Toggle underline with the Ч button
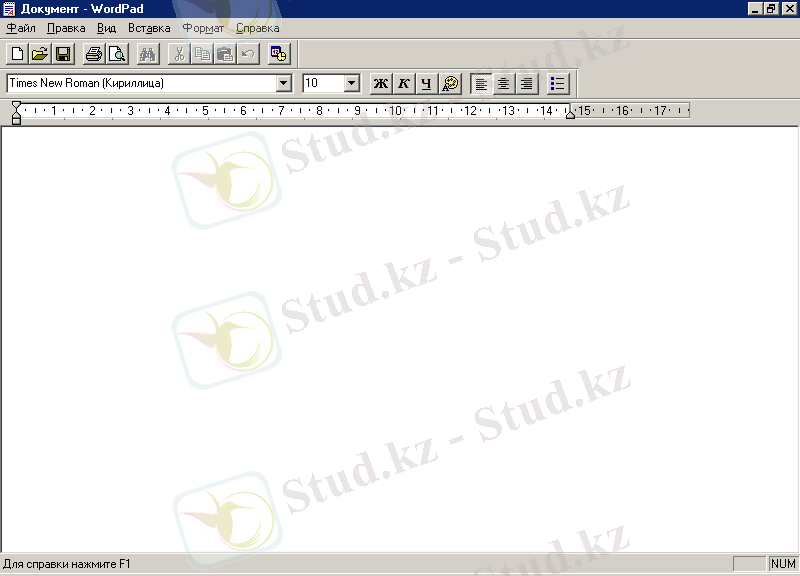This screenshot has height=576, width=800. tap(427, 84)
